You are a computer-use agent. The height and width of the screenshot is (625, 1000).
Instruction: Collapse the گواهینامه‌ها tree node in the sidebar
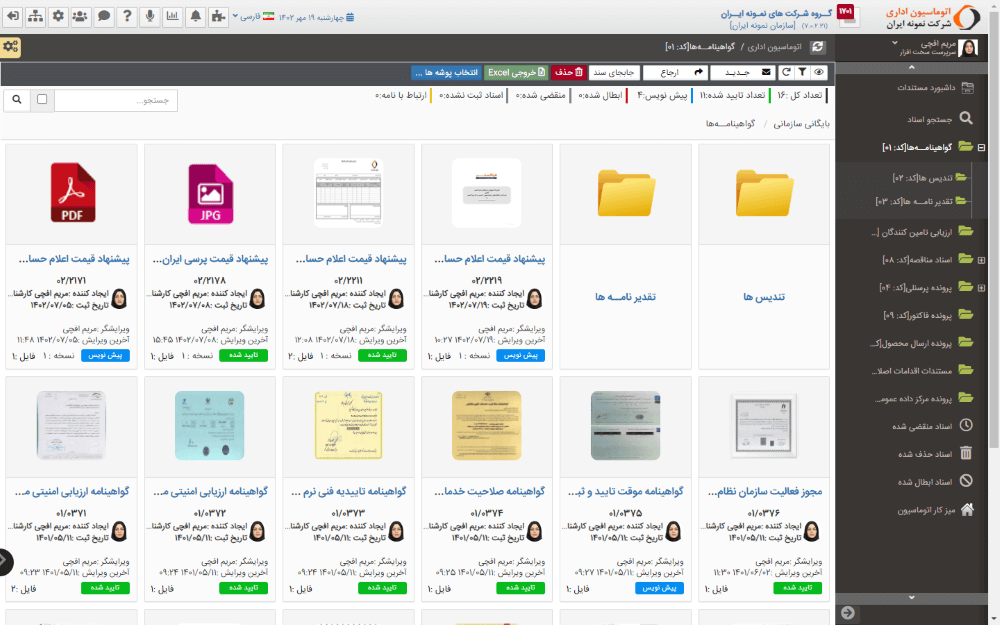[x=982, y=146]
